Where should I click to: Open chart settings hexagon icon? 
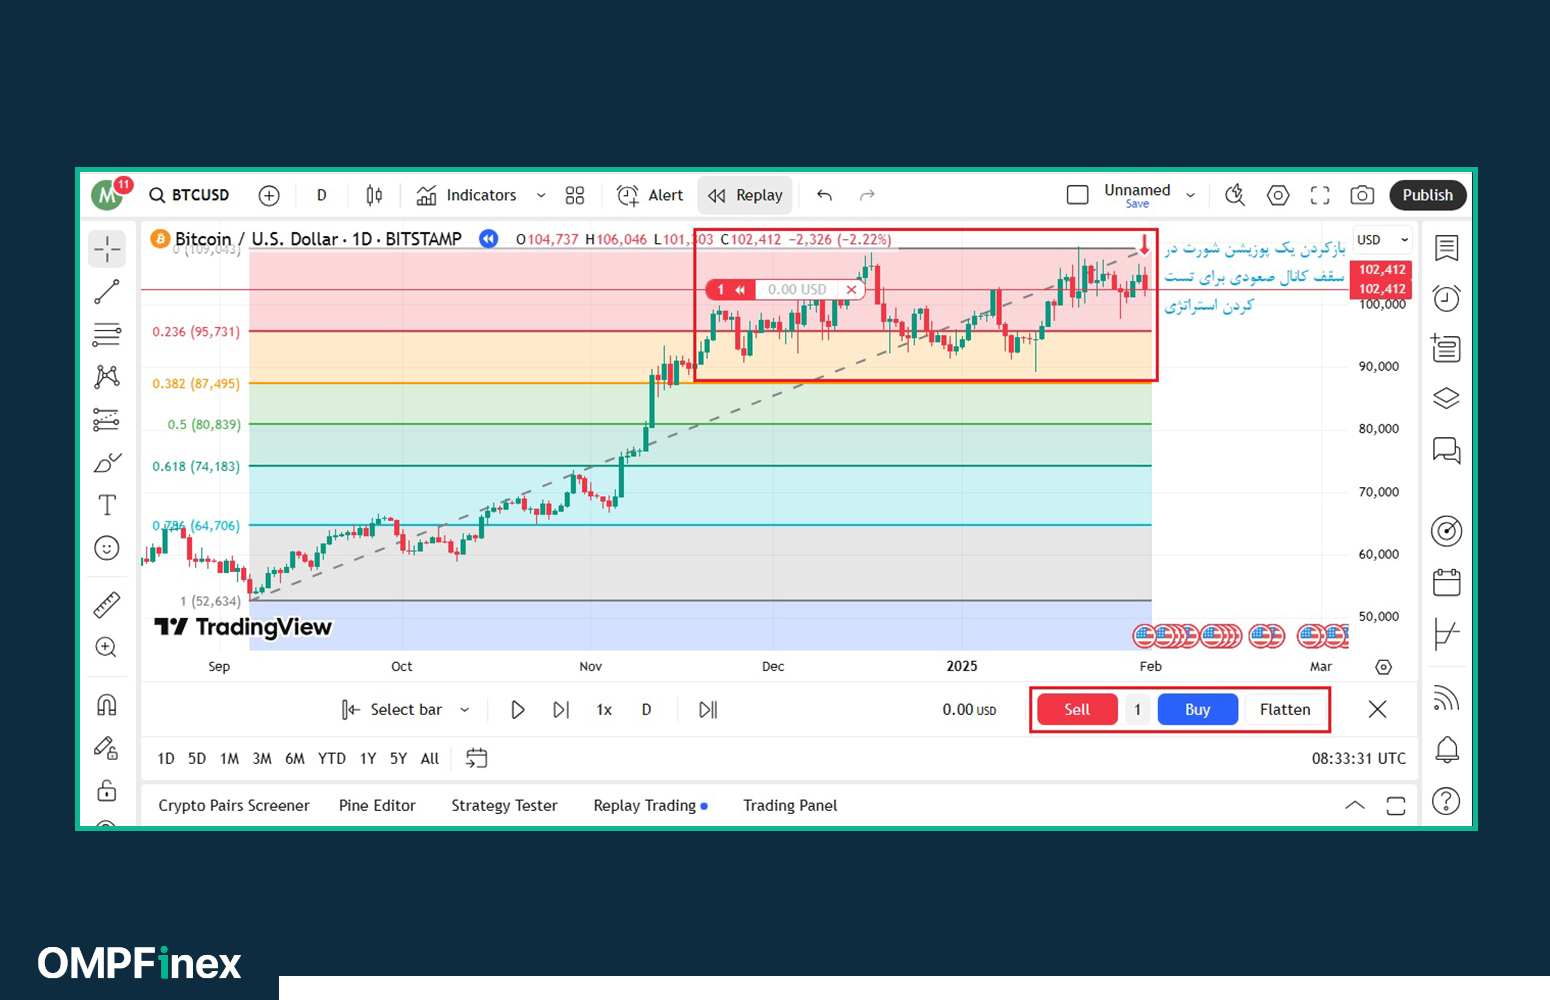pos(1278,195)
